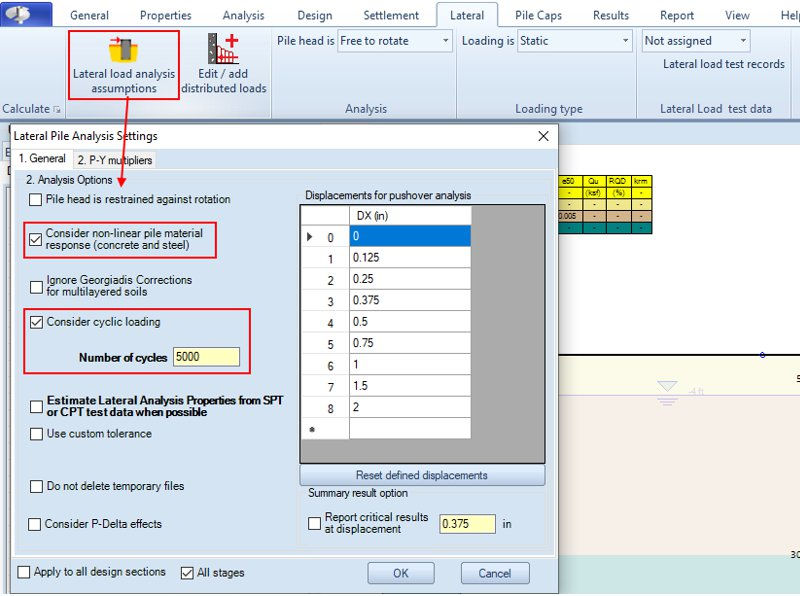
Task: Open the Pile head is dropdown
Action: coord(395,41)
